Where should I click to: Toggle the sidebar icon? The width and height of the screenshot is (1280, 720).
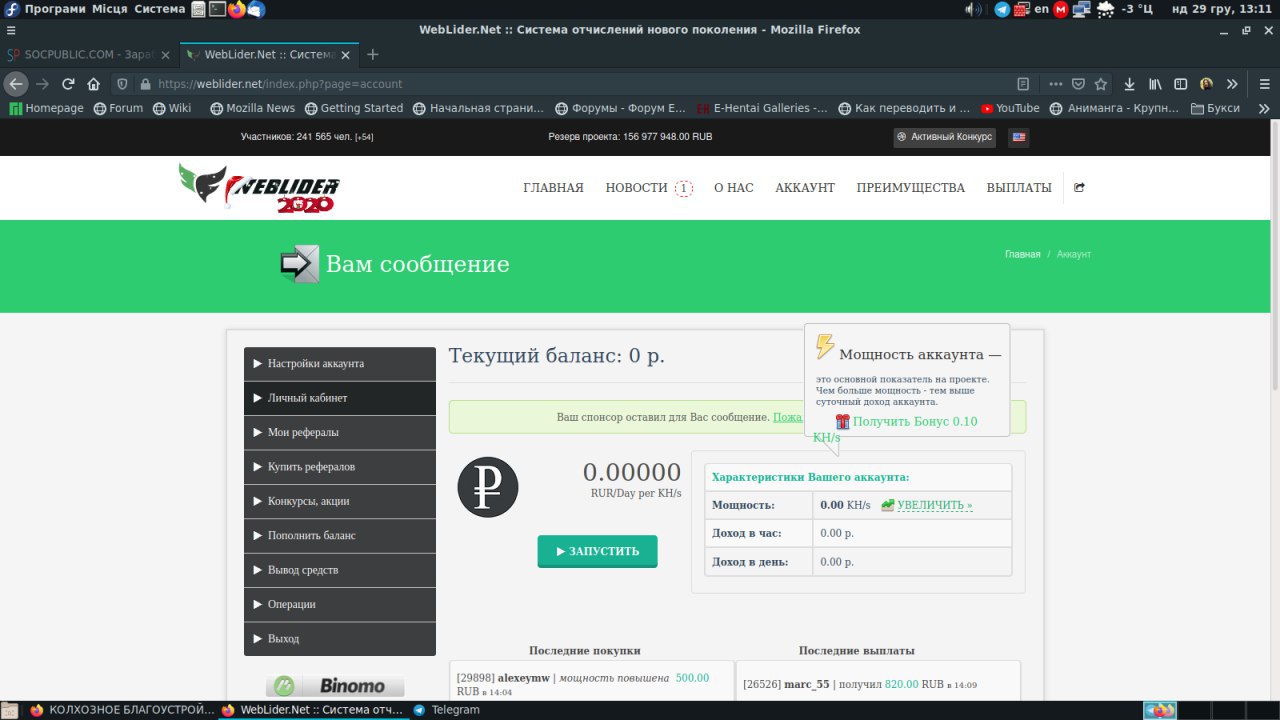pyautogui.click(x=1181, y=84)
